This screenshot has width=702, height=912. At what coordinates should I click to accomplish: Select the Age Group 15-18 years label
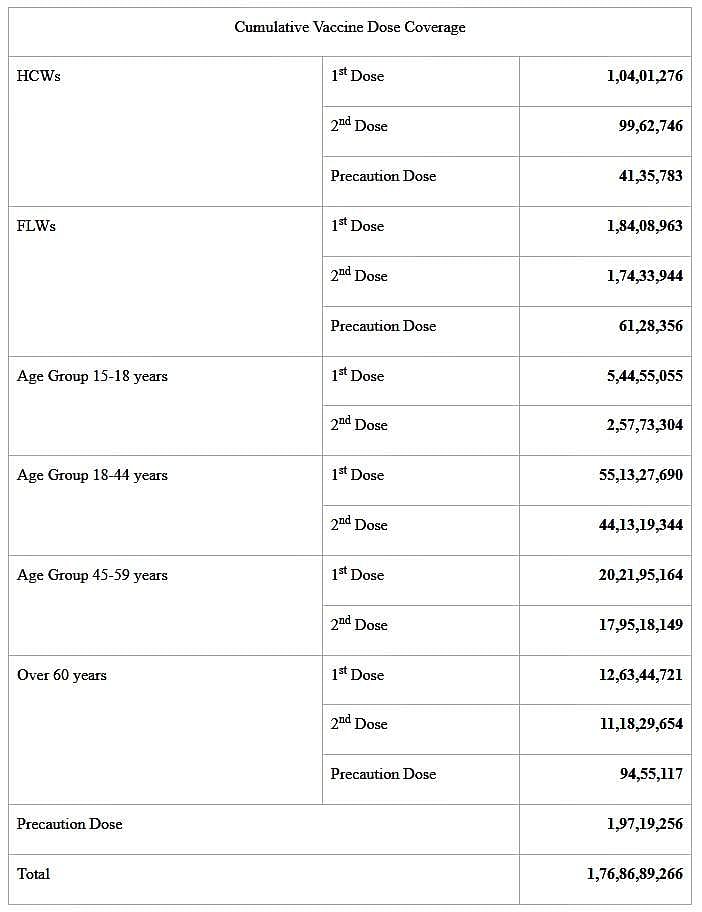click(x=92, y=376)
